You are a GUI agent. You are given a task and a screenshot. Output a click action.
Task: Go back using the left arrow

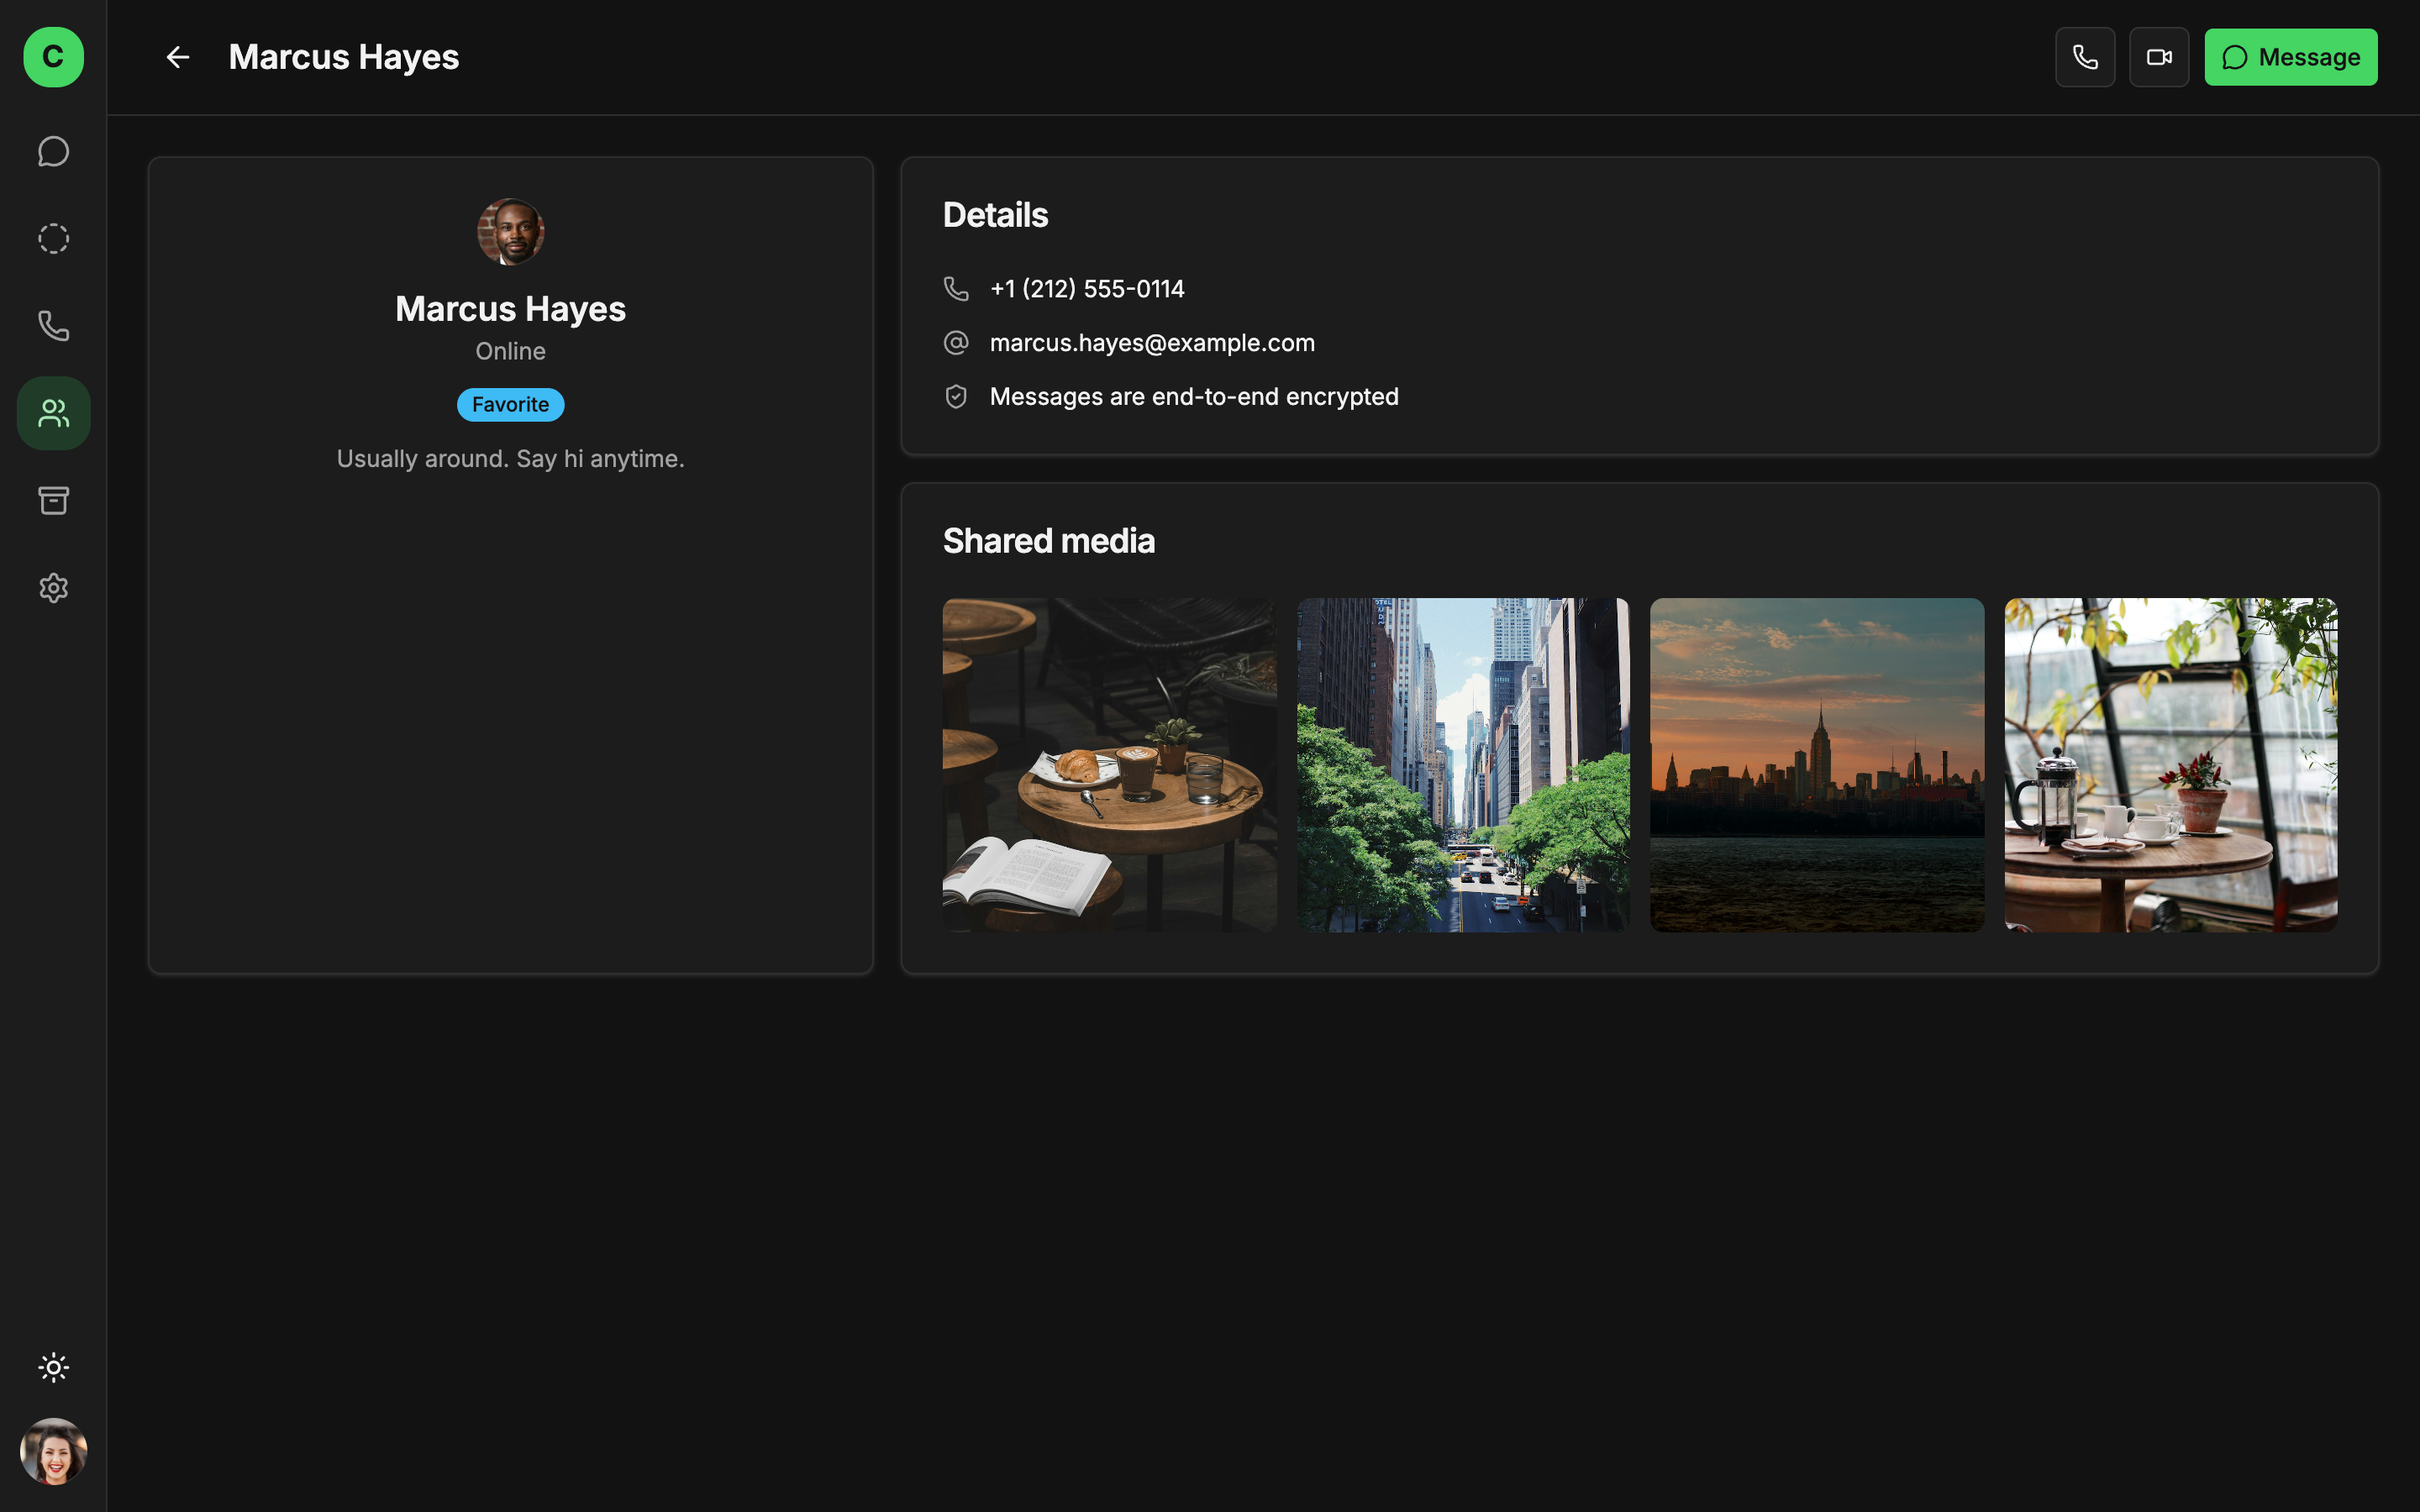pyautogui.click(x=178, y=57)
